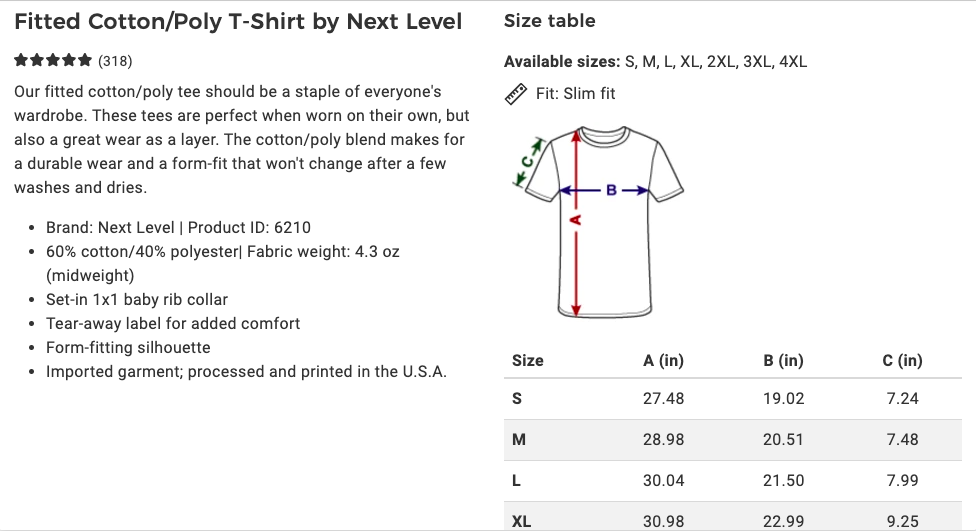Viewport: 976px width, 531px height.
Task: Click the five-star rating icons
Action: [x=53, y=61]
